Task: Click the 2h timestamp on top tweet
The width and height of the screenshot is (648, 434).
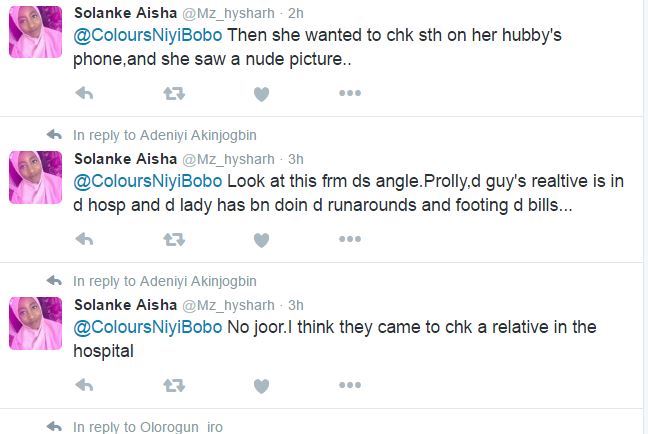Action: pos(295,13)
